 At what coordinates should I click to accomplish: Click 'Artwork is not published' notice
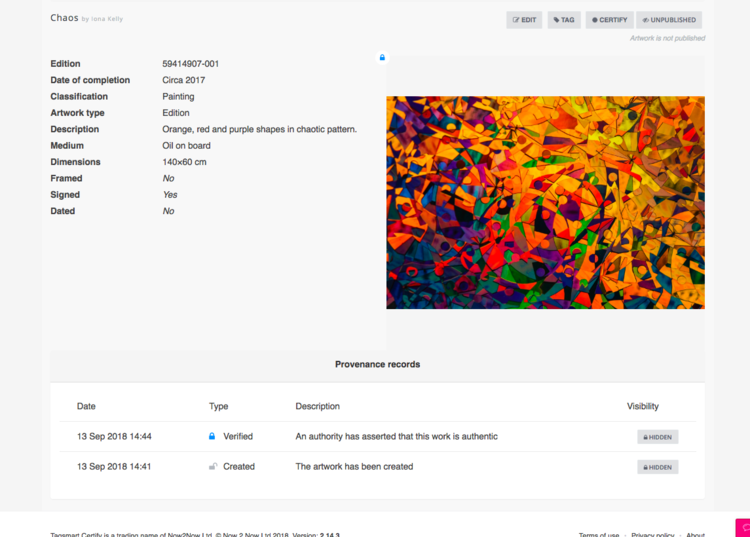click(667, 38)
